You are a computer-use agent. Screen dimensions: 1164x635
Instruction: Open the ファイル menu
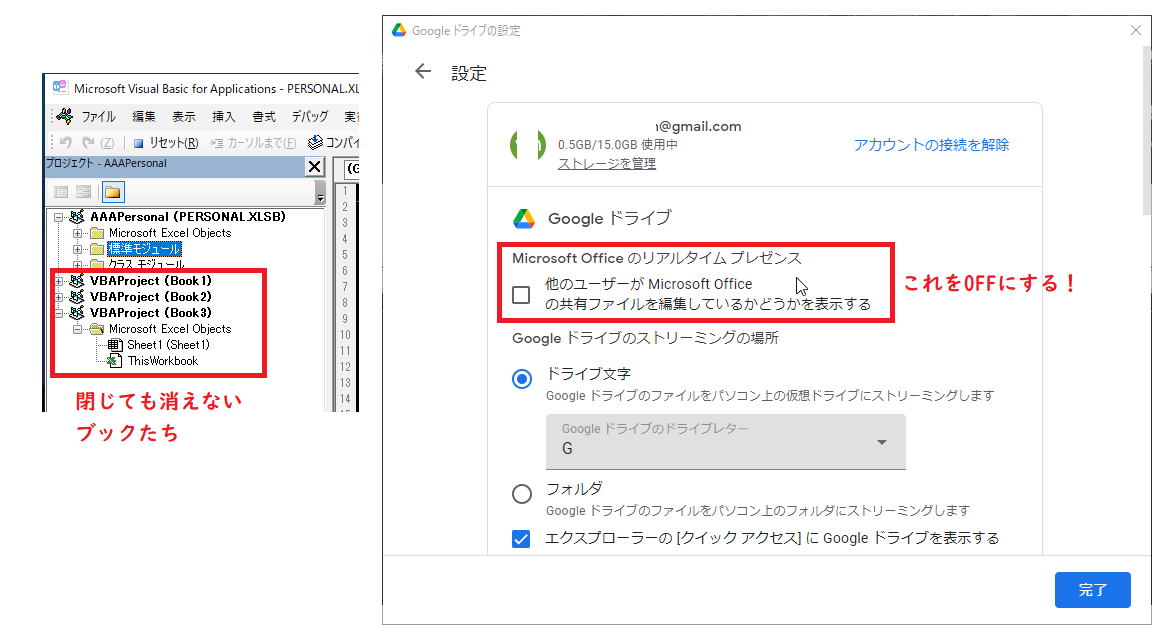tap(98, 117)
